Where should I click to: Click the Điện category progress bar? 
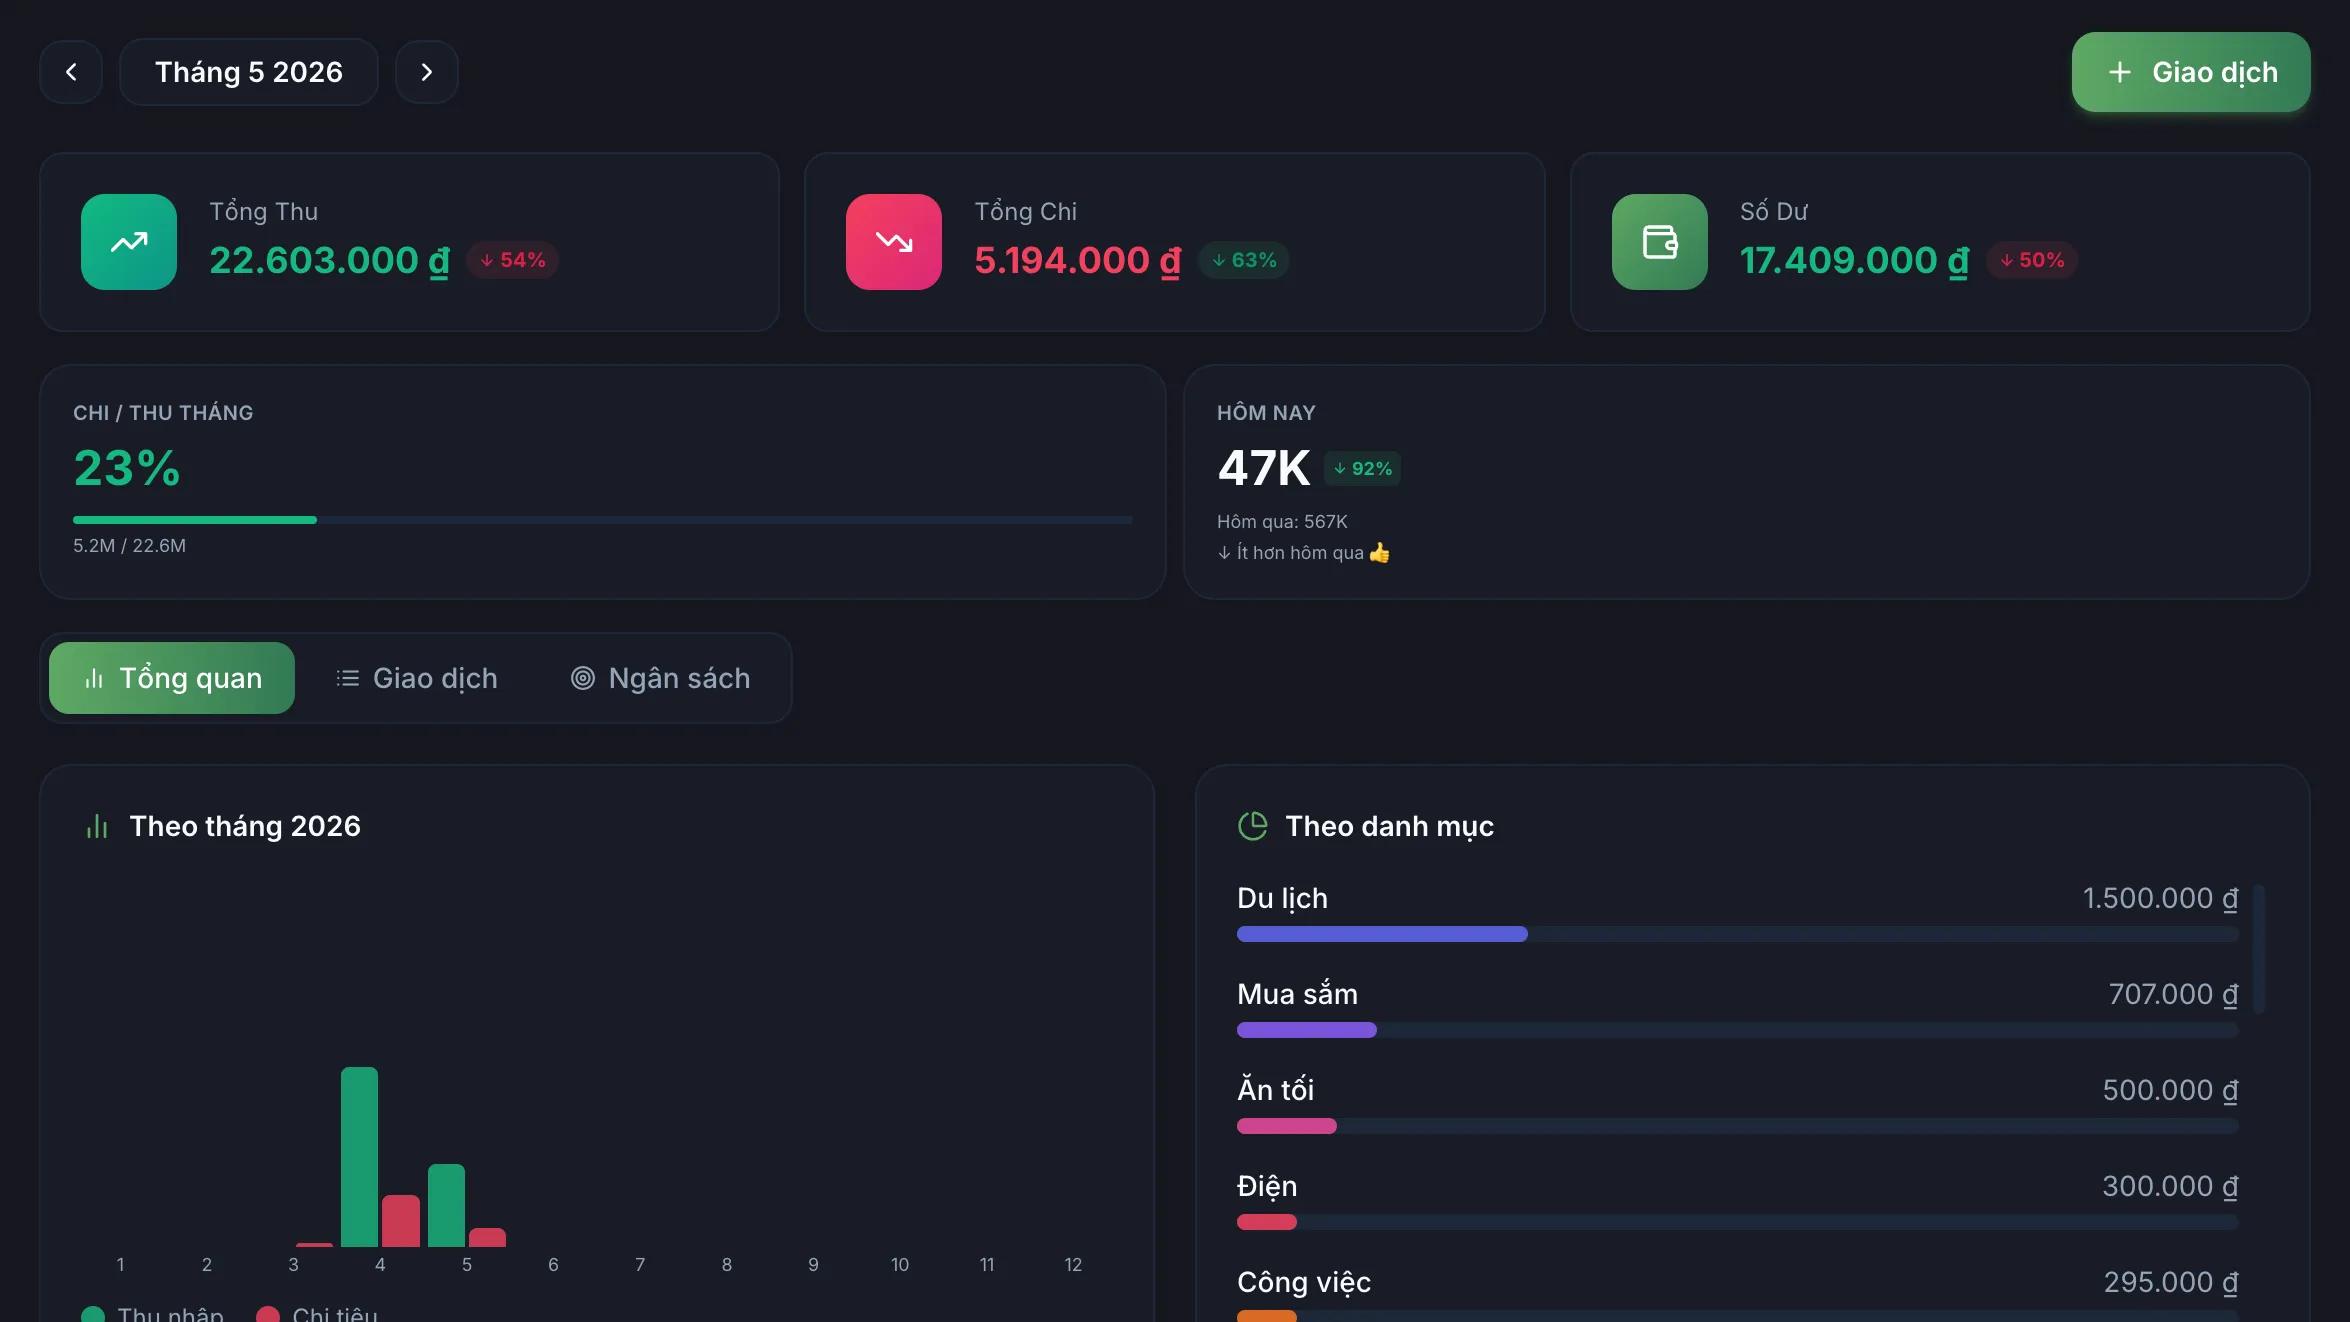pyautogui.click(x=1737, y=1222)
